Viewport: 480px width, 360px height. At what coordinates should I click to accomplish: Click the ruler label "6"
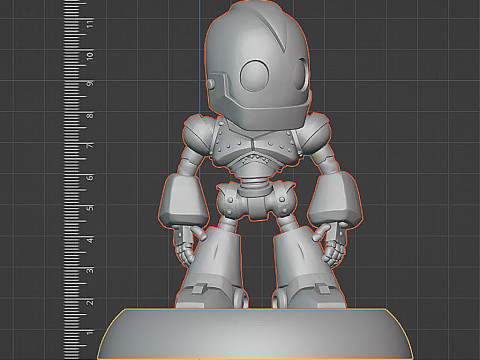[x=90, y=177]
